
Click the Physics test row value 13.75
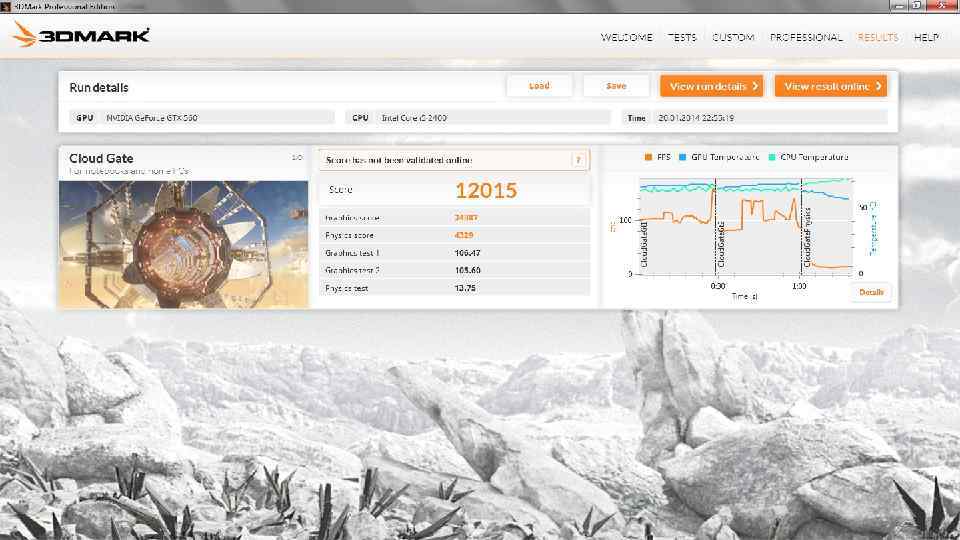coord(465,288)
